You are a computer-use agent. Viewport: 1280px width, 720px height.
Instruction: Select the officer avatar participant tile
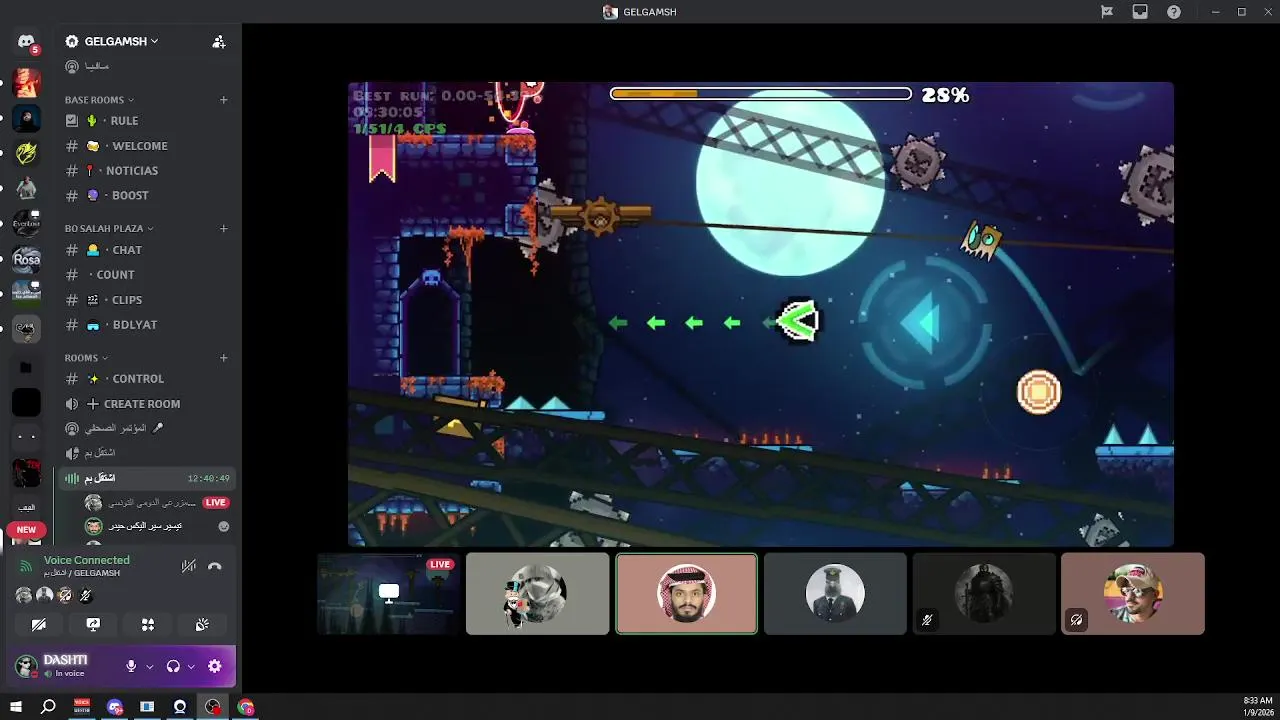(x=835, y=594)
